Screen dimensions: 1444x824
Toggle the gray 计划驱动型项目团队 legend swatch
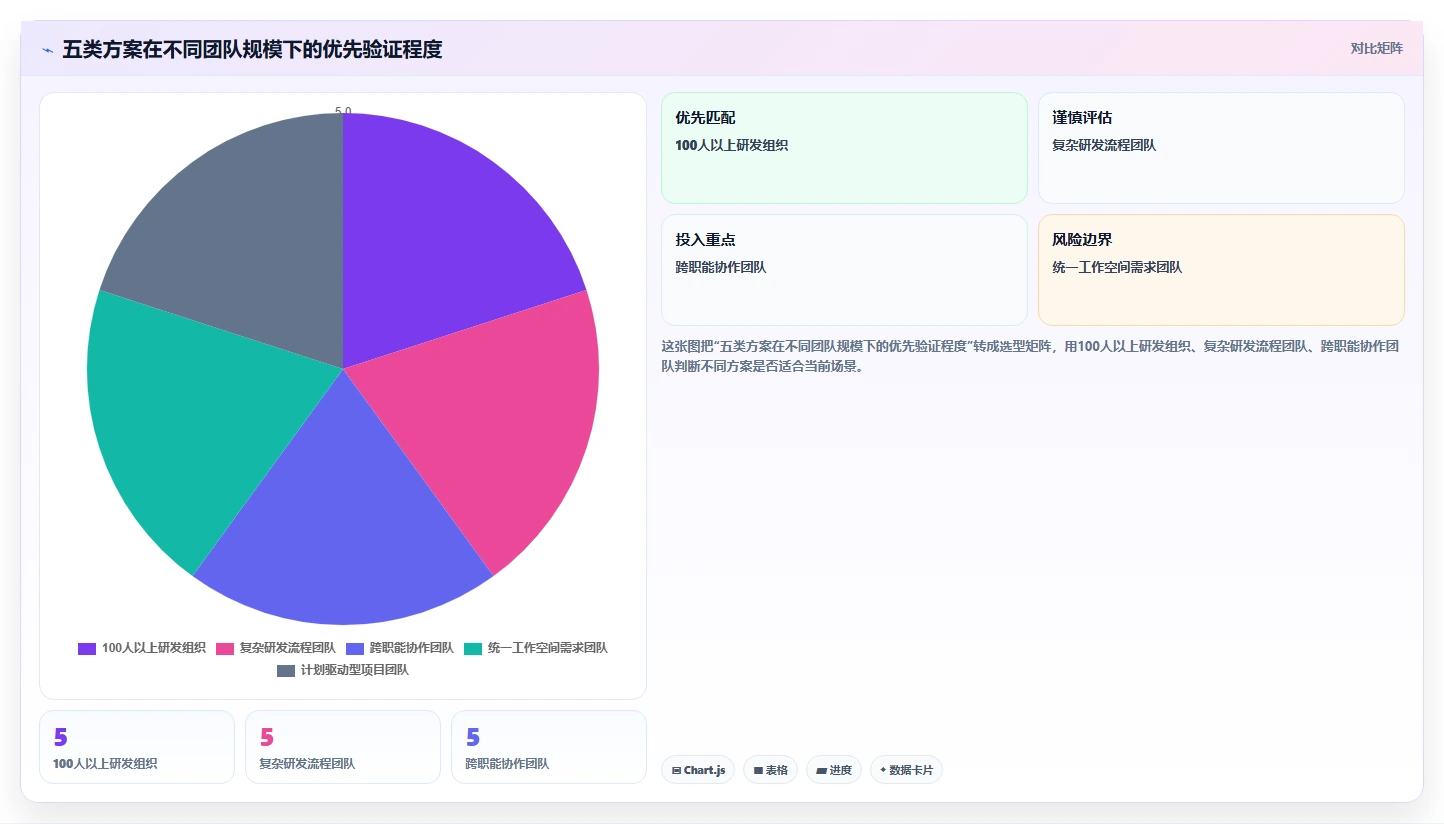(x=286, y=670)
